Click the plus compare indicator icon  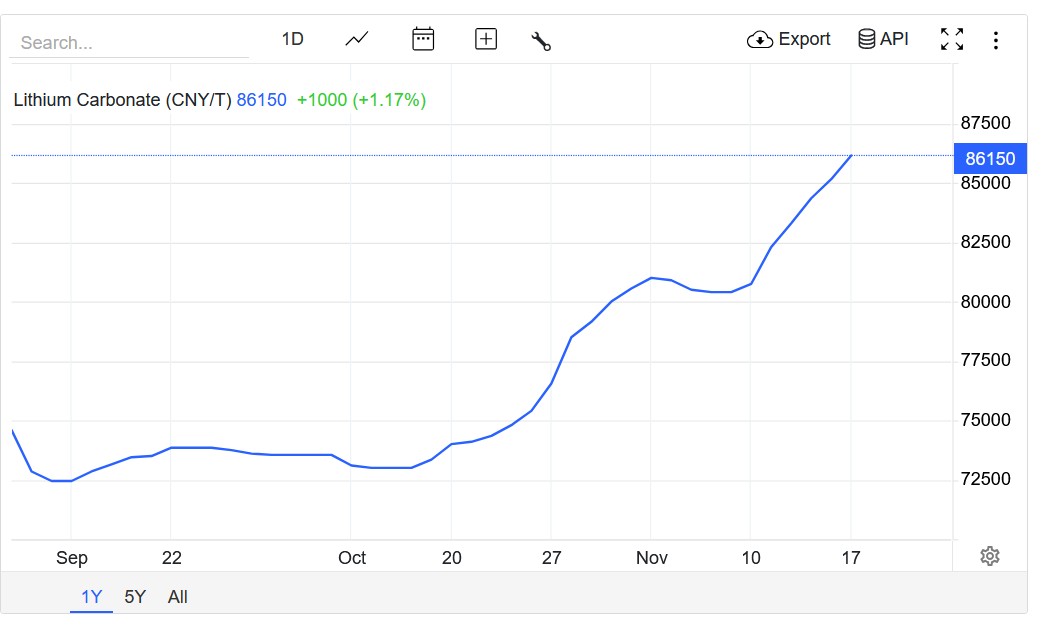[x=486, y=40]
